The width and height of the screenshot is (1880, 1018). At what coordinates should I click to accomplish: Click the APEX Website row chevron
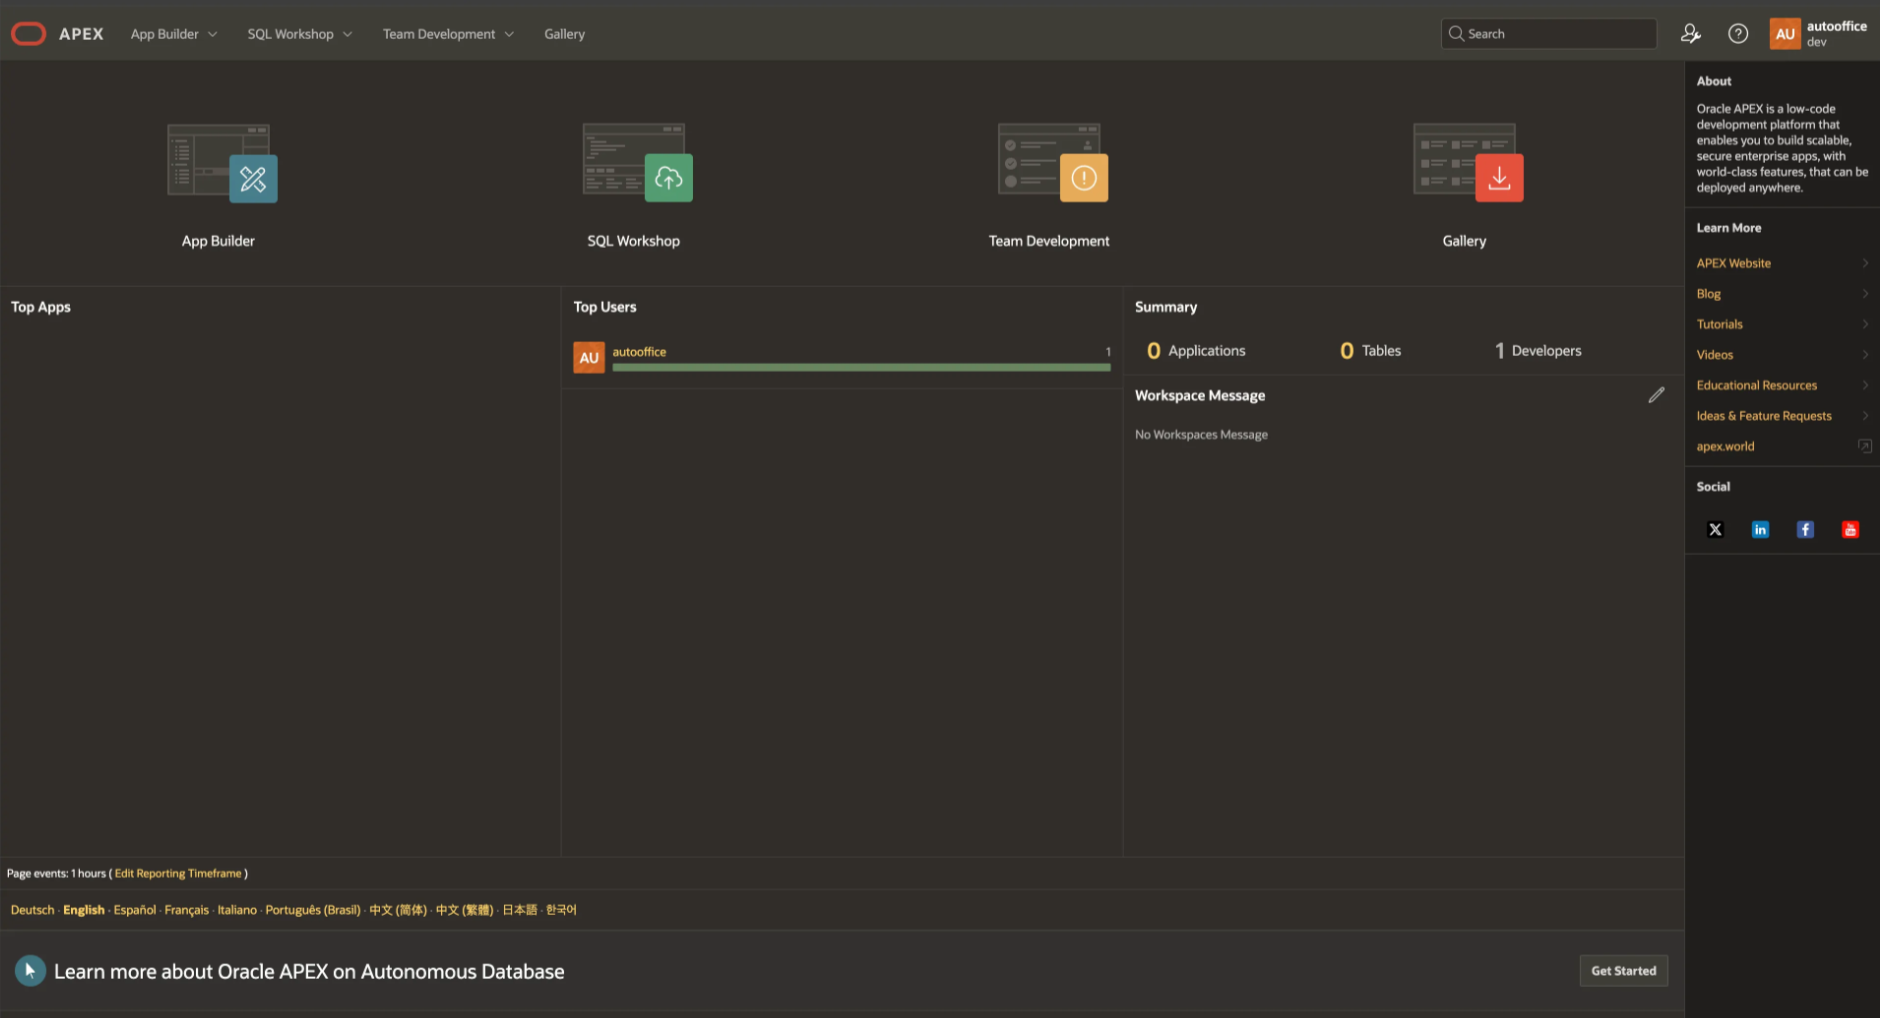pos(1865,263)
